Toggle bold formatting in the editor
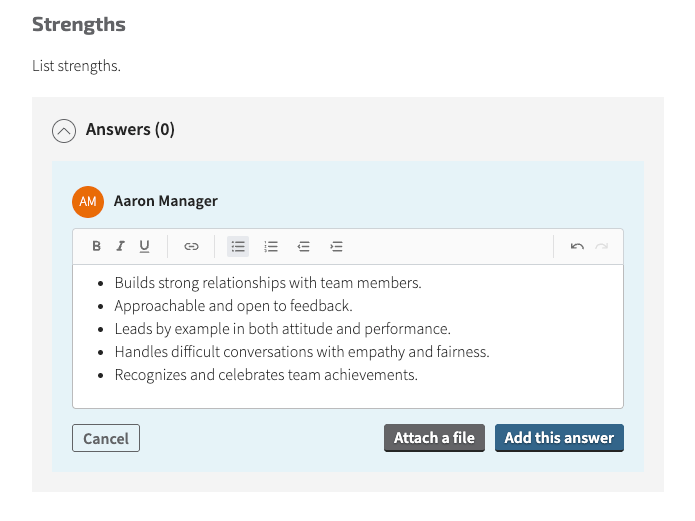This screenshot has width=695, height=521. tap(97, 246)
